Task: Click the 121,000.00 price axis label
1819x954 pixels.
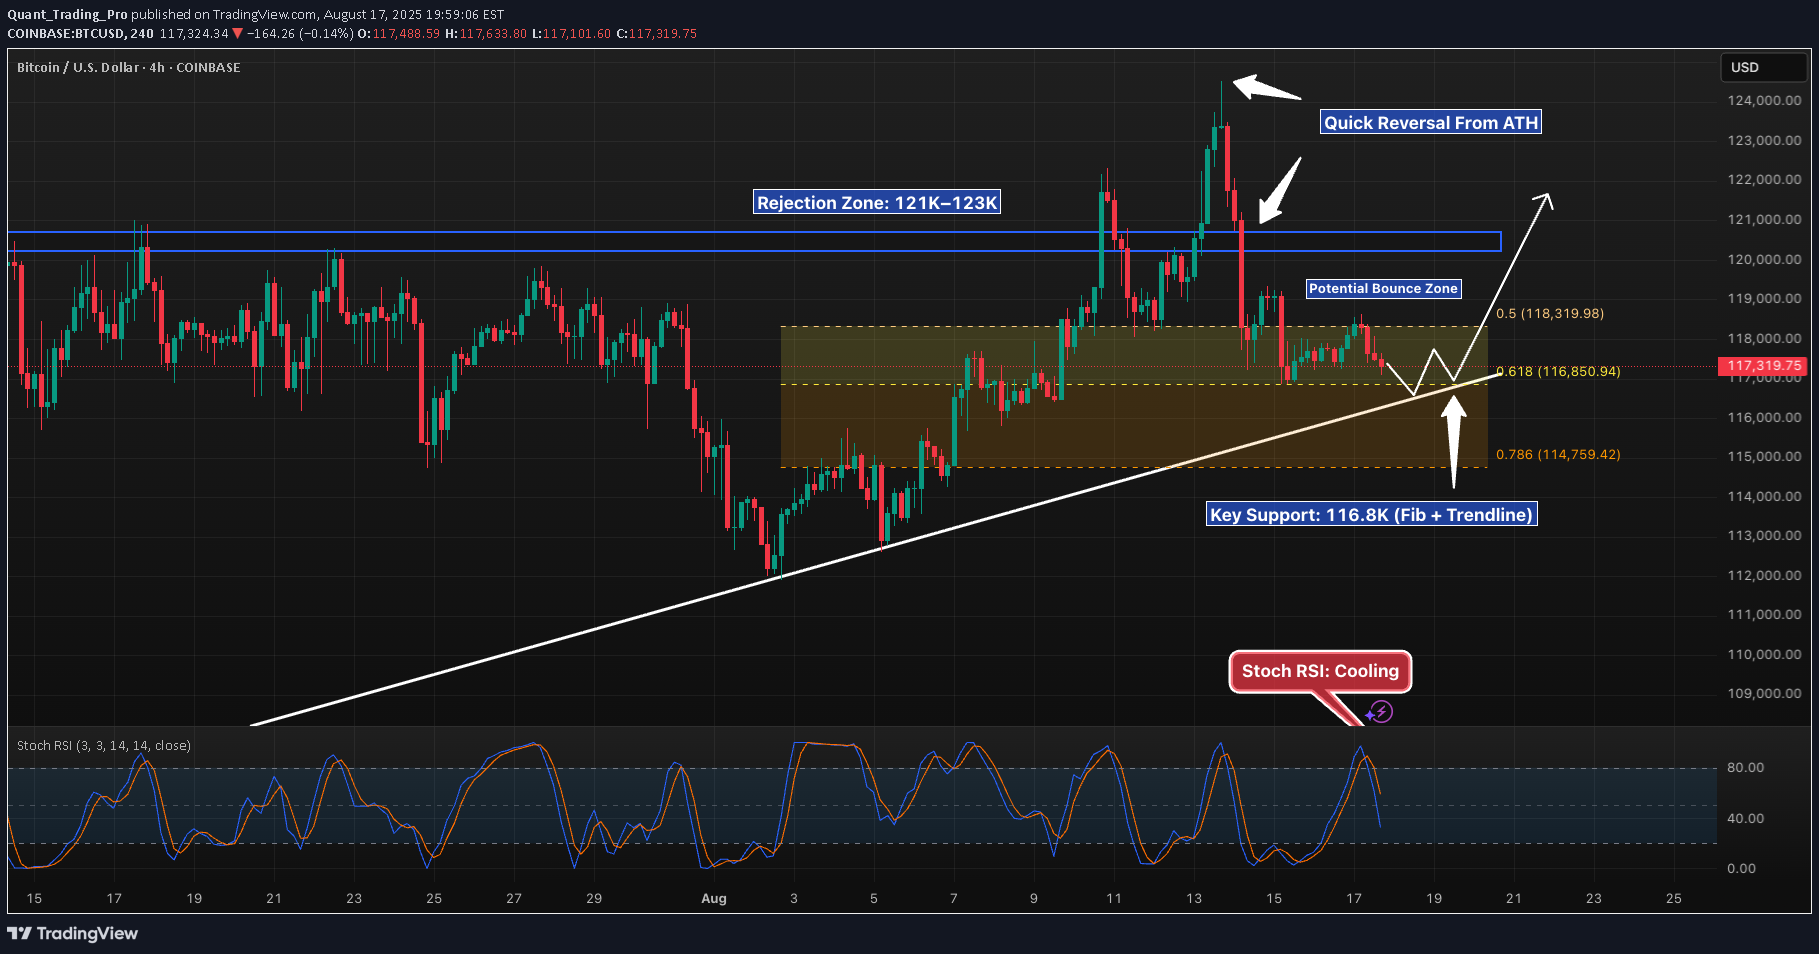Action: [1764, 219]
